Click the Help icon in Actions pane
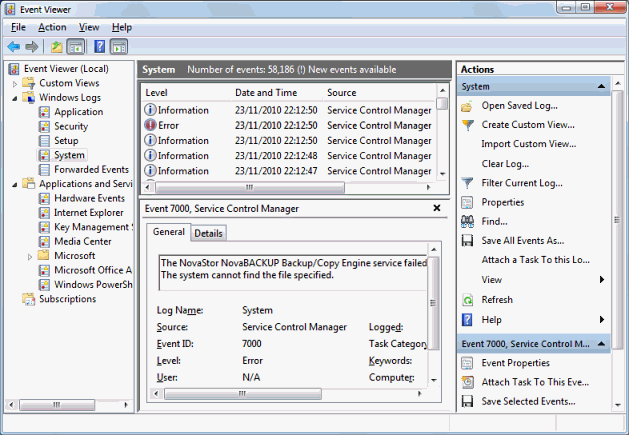 click(467, 320)
